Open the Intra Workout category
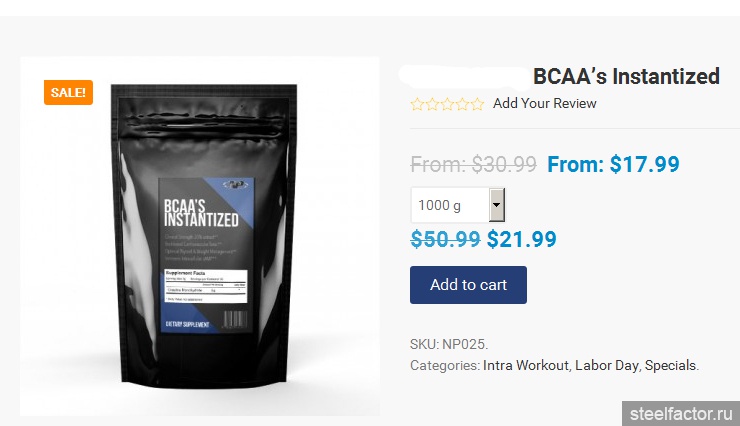The image size is (740, 426). click(x=526, y=365)
